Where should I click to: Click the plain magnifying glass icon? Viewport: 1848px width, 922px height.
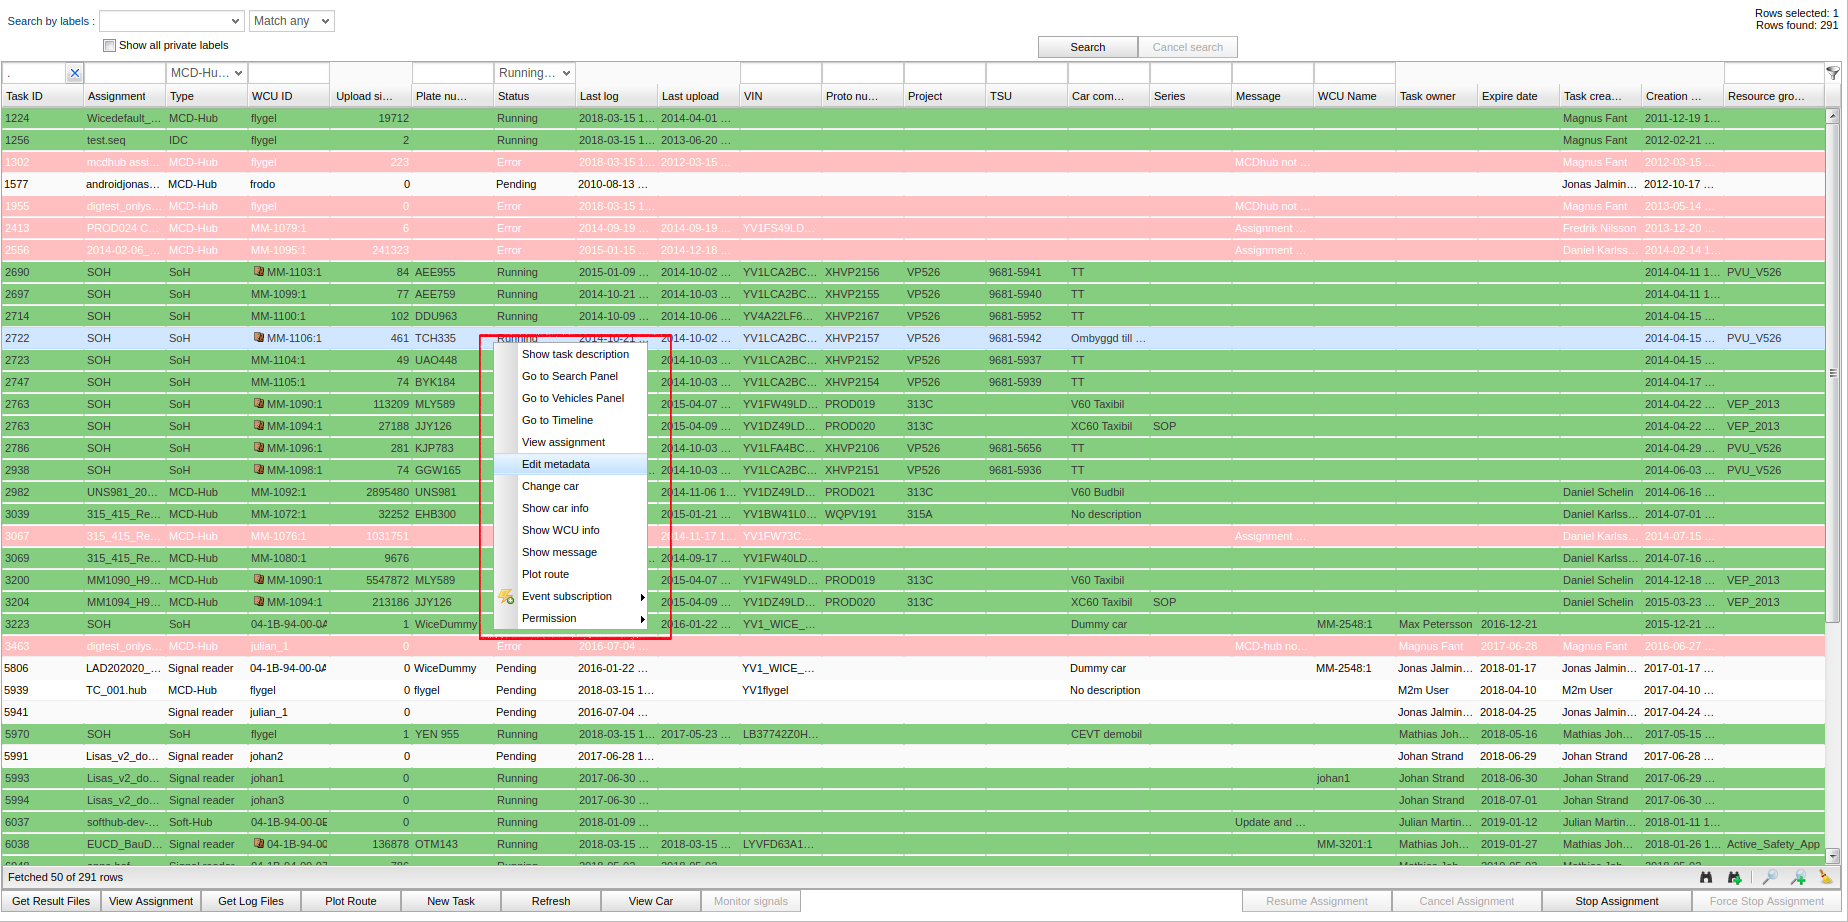(x=1769, y=877)
